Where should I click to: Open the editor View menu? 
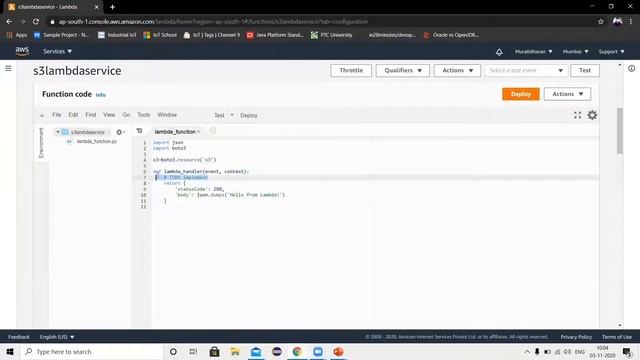pos(109,115)
